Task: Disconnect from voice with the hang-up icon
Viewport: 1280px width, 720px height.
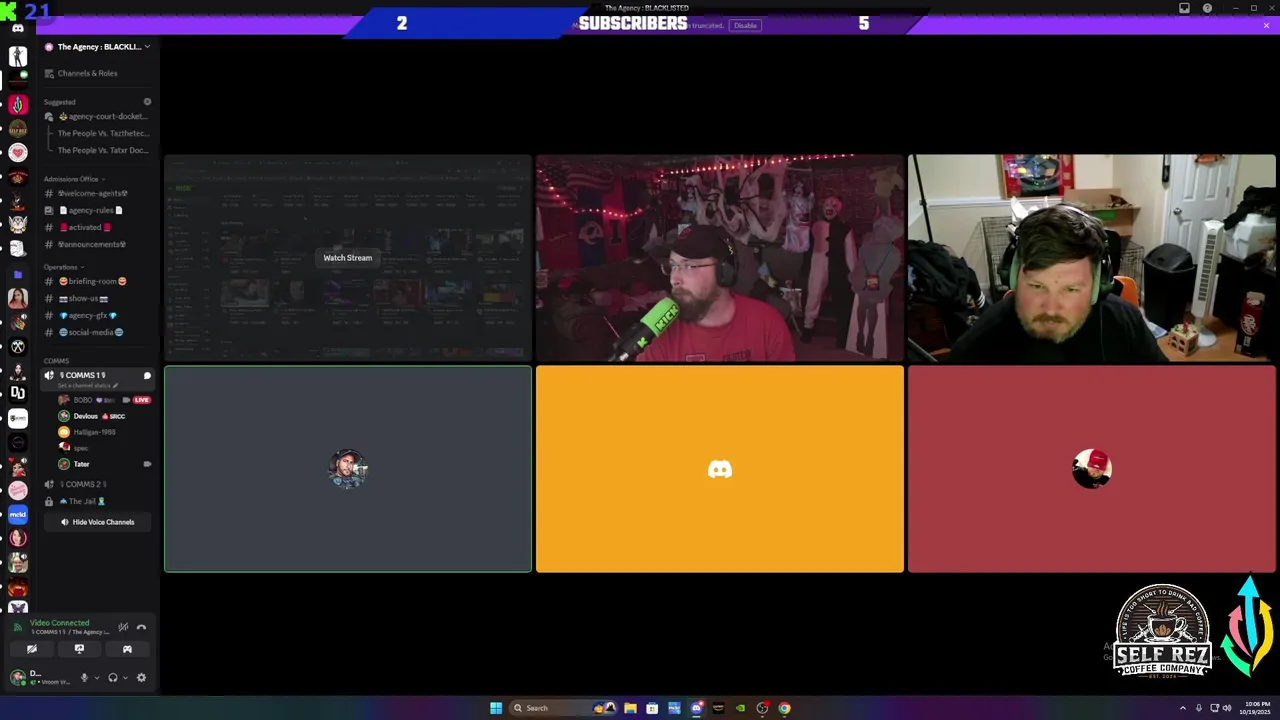Action: point(141,627)
